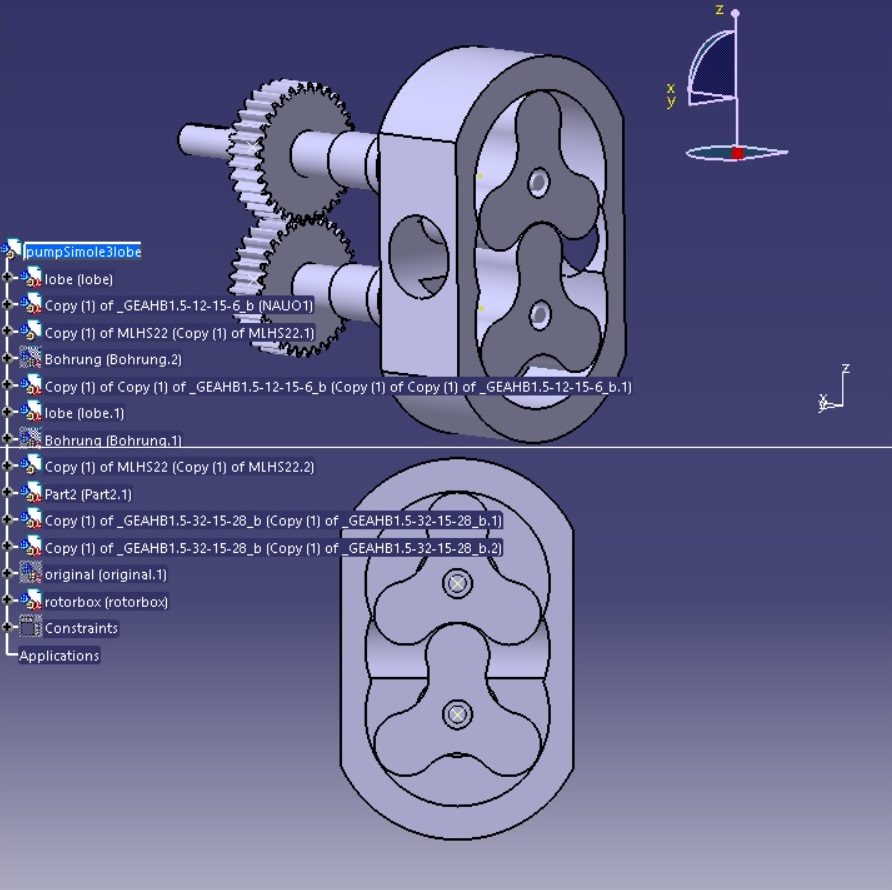Screen dimensions: 892x890
Task: Expand the Copy (1) of MLHS22.2 node
Action: 7,465
